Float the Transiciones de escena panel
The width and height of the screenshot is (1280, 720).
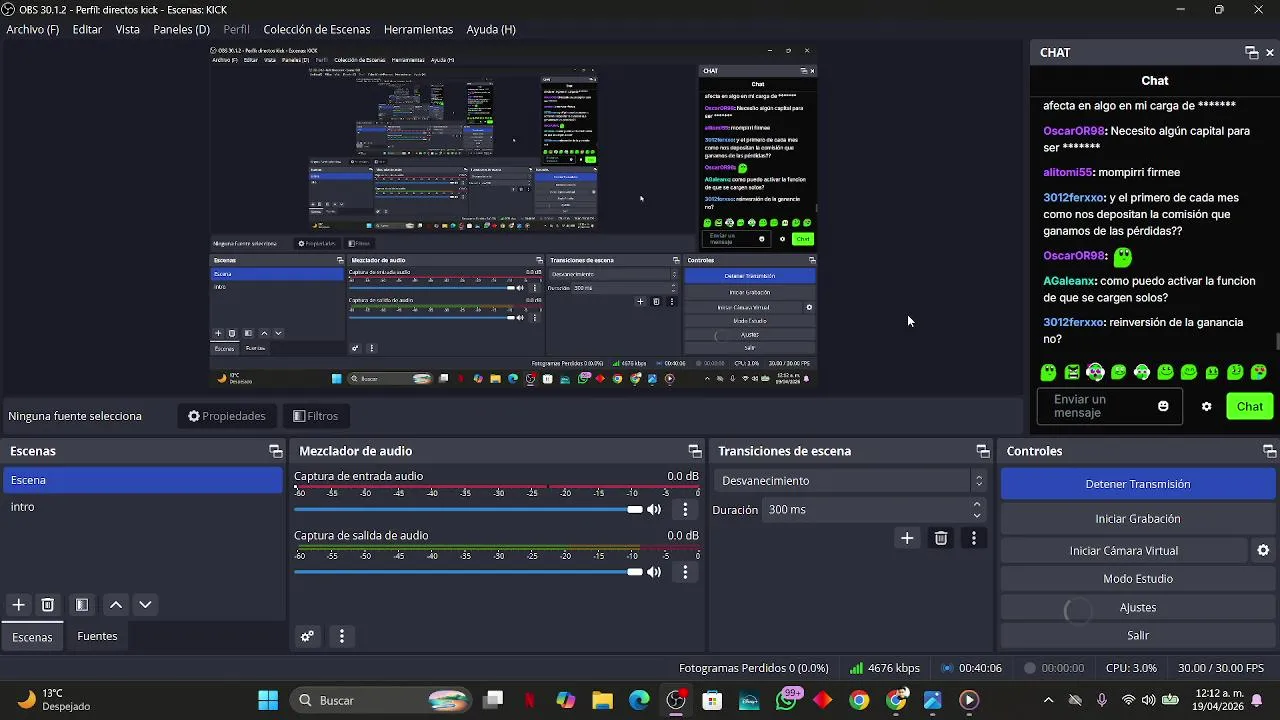click(983, 451)
